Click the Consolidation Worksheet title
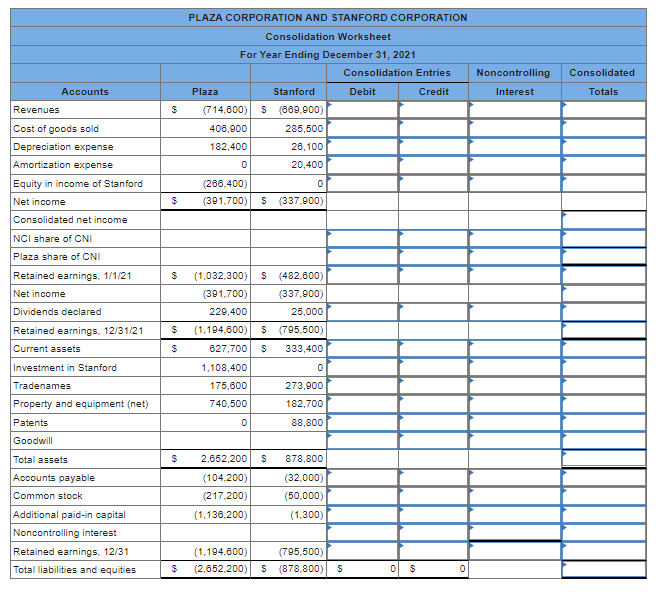 (328, 36)
